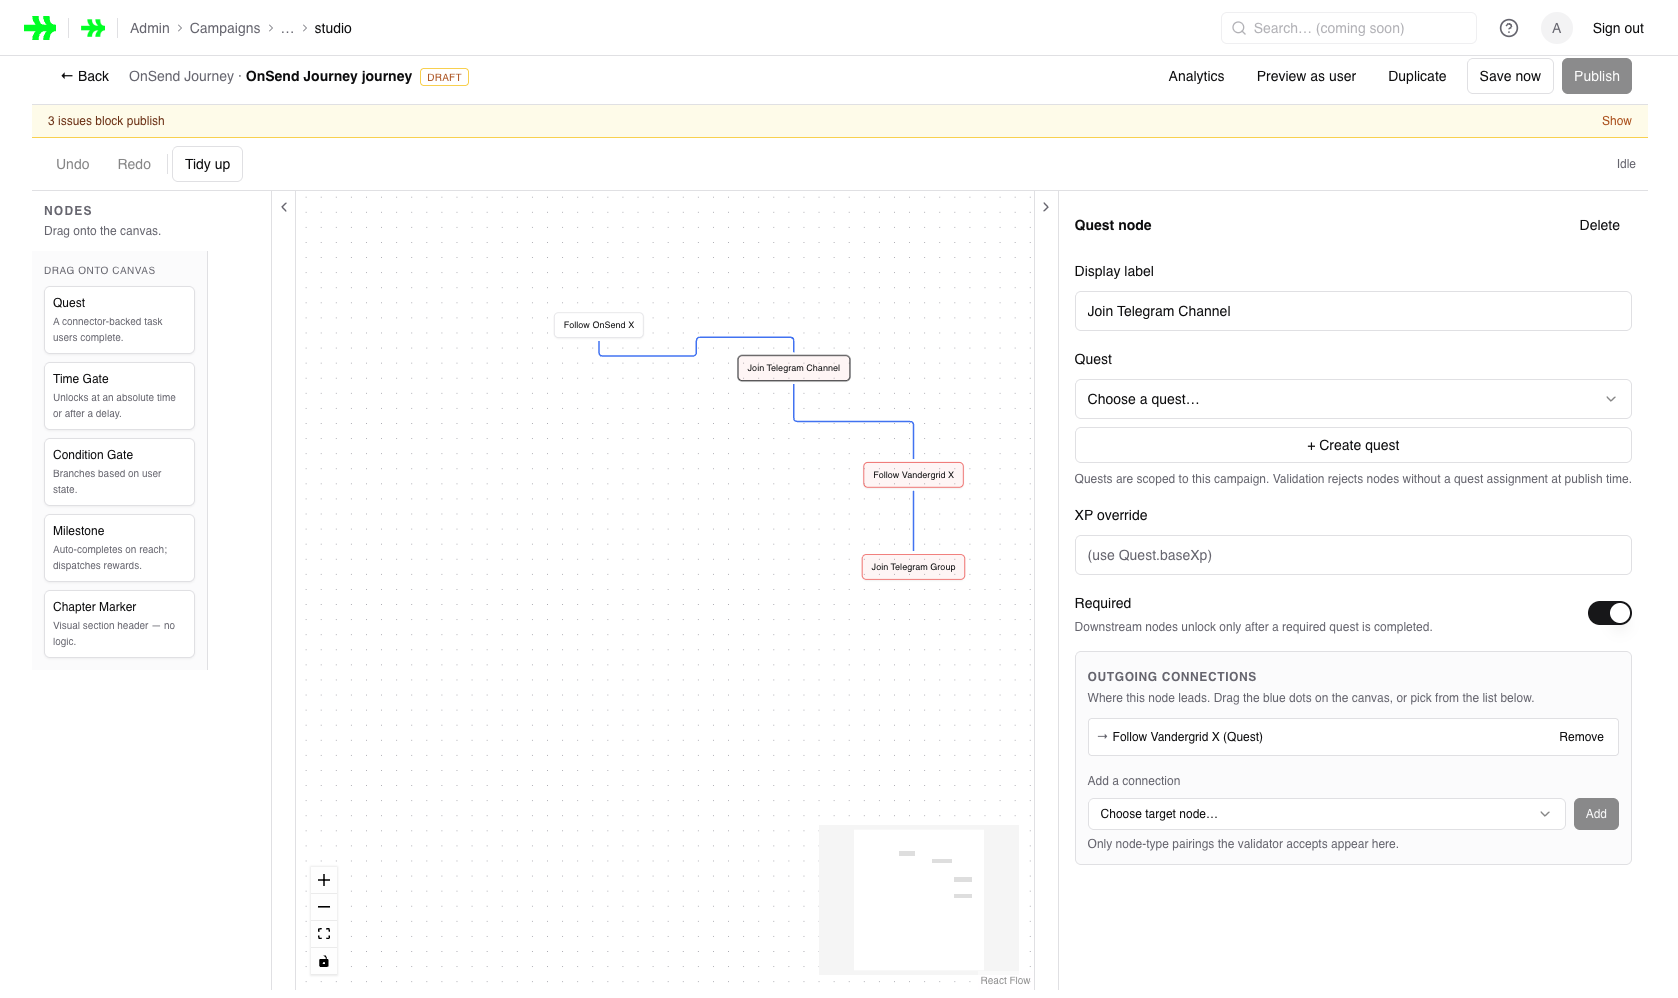Open the user avatar 'A'
Viewport: 1678px width, 998px height.
pos(1556,28)
